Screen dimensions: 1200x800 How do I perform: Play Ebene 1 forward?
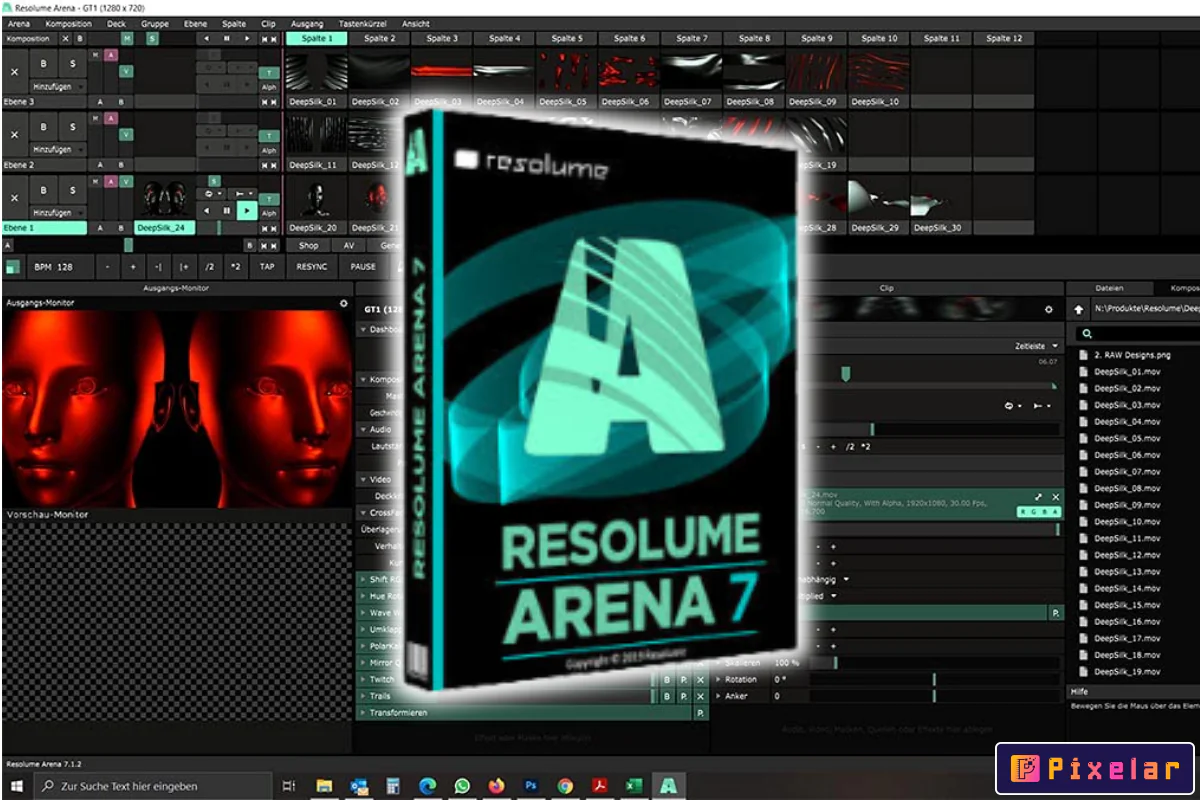pyautogui.click(x=247, y=211)
